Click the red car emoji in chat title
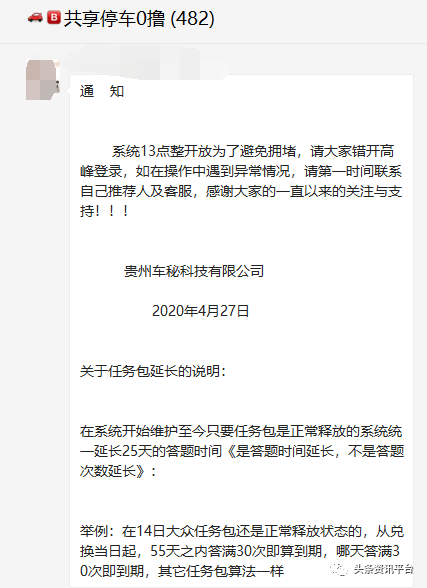 pos(35,18)
